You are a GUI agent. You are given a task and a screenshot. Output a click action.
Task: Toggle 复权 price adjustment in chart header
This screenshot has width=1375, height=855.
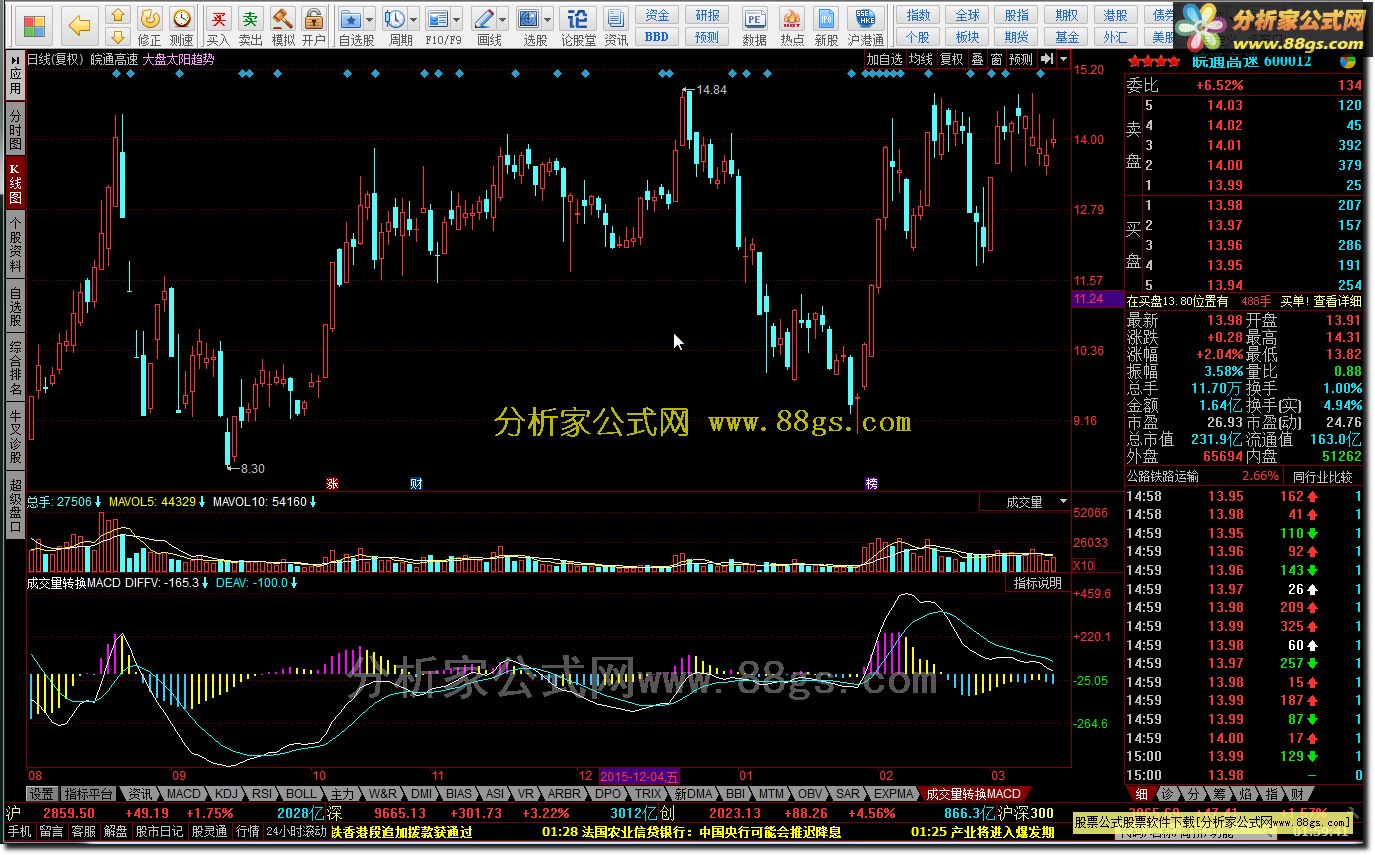point(950,59)
